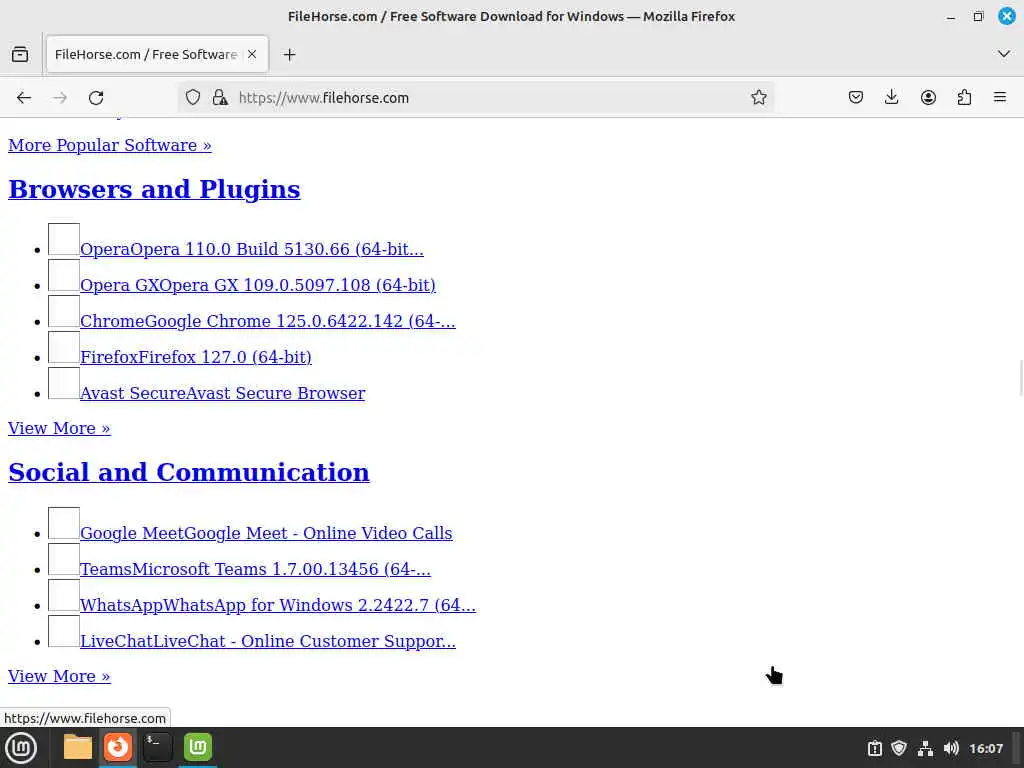Open the Firefox View icon at tab bar left

20,54
